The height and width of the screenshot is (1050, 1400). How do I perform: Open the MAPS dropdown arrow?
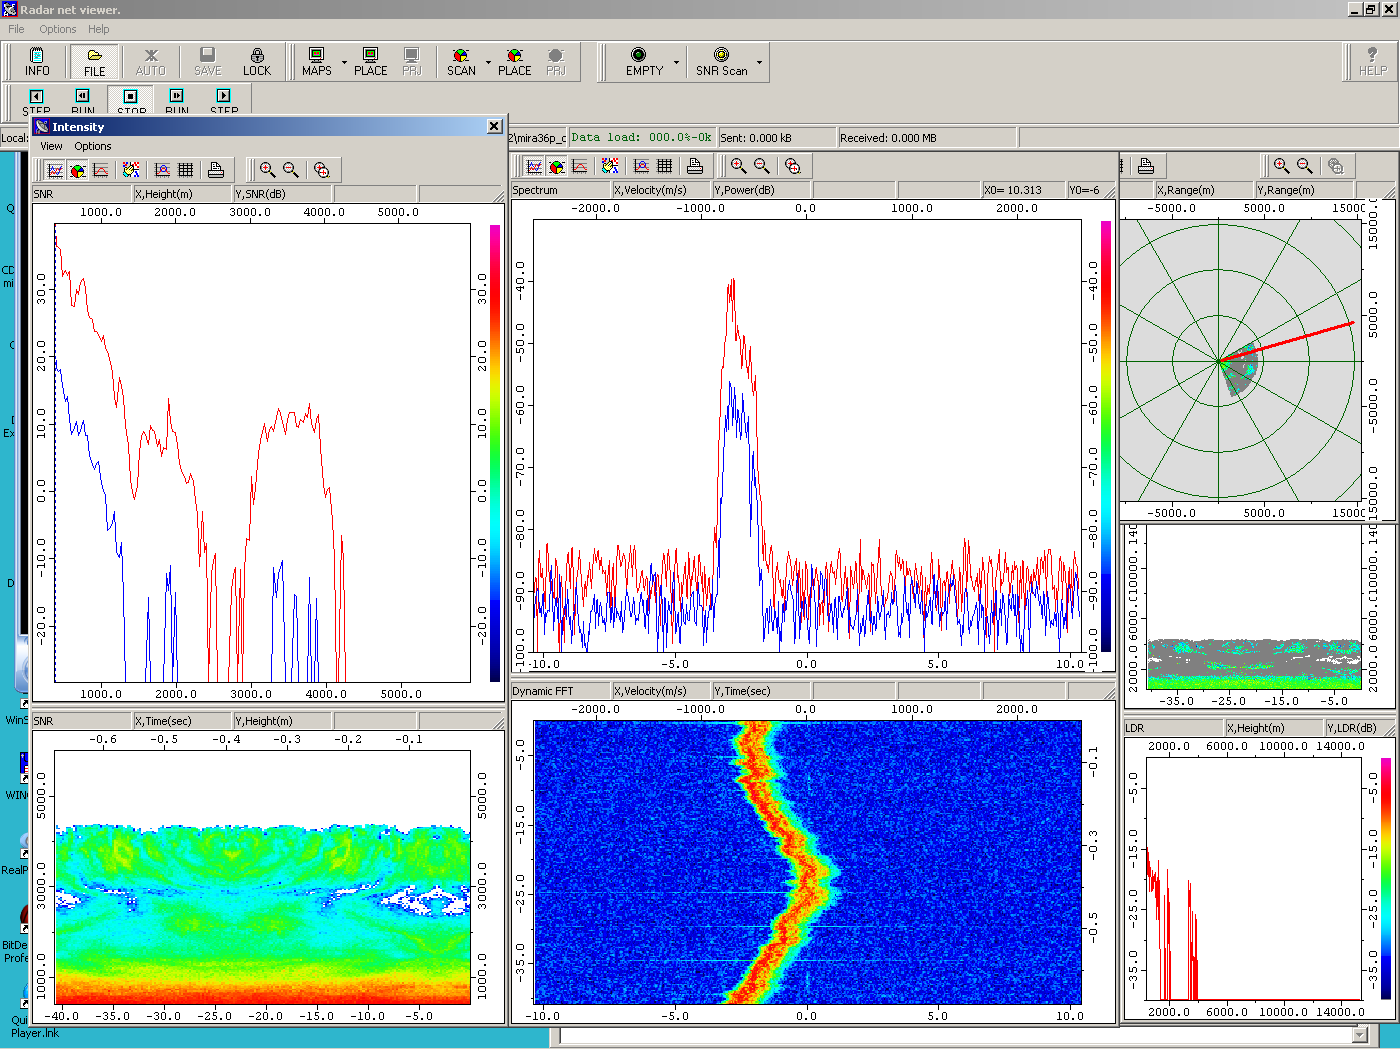[x=344, y=63]
